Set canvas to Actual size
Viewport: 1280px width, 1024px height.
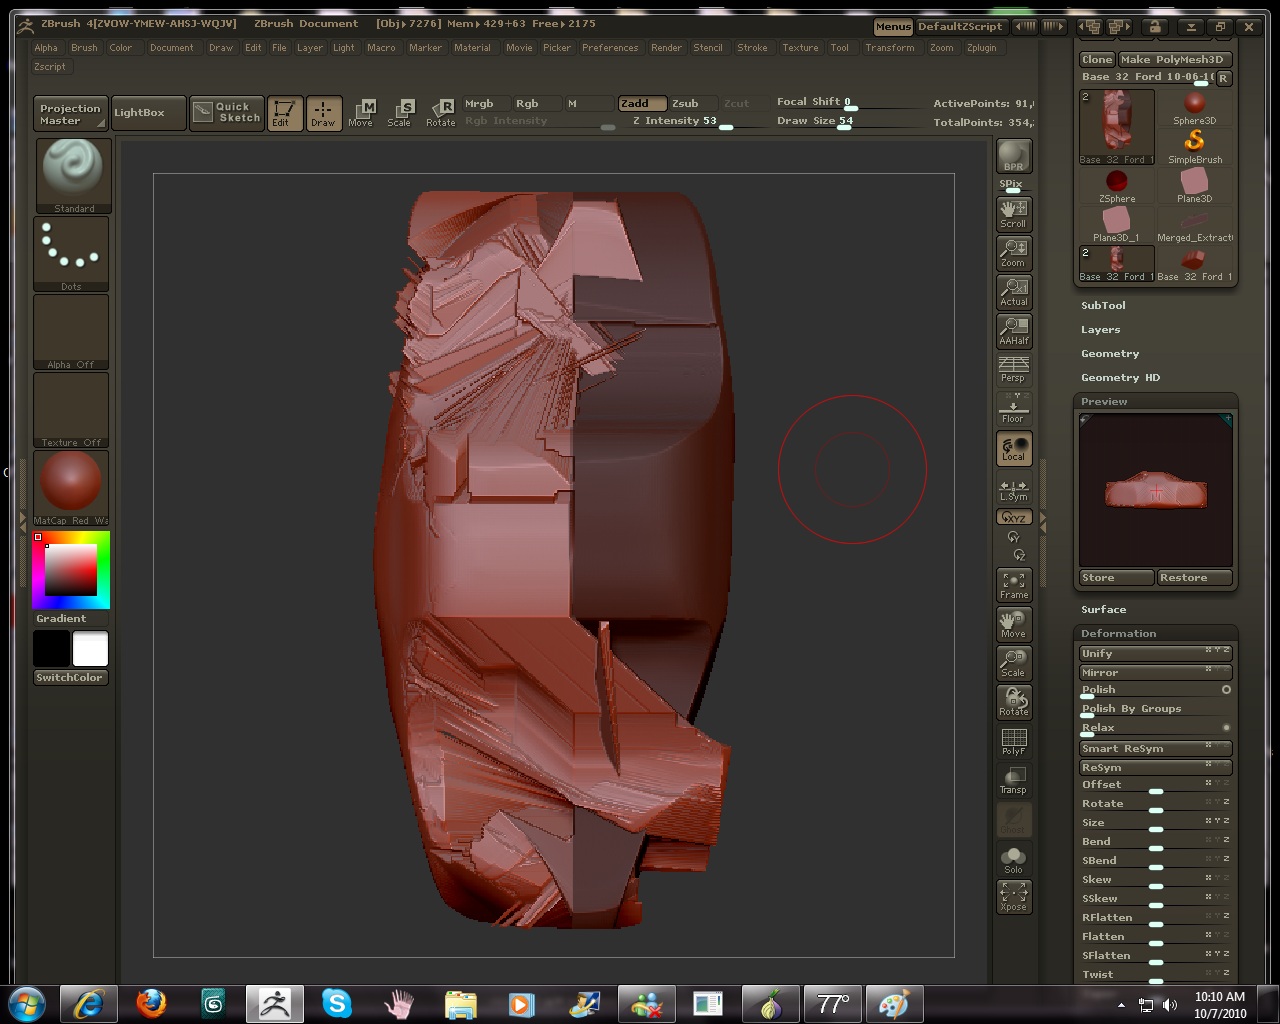(x=1014, y=292)
